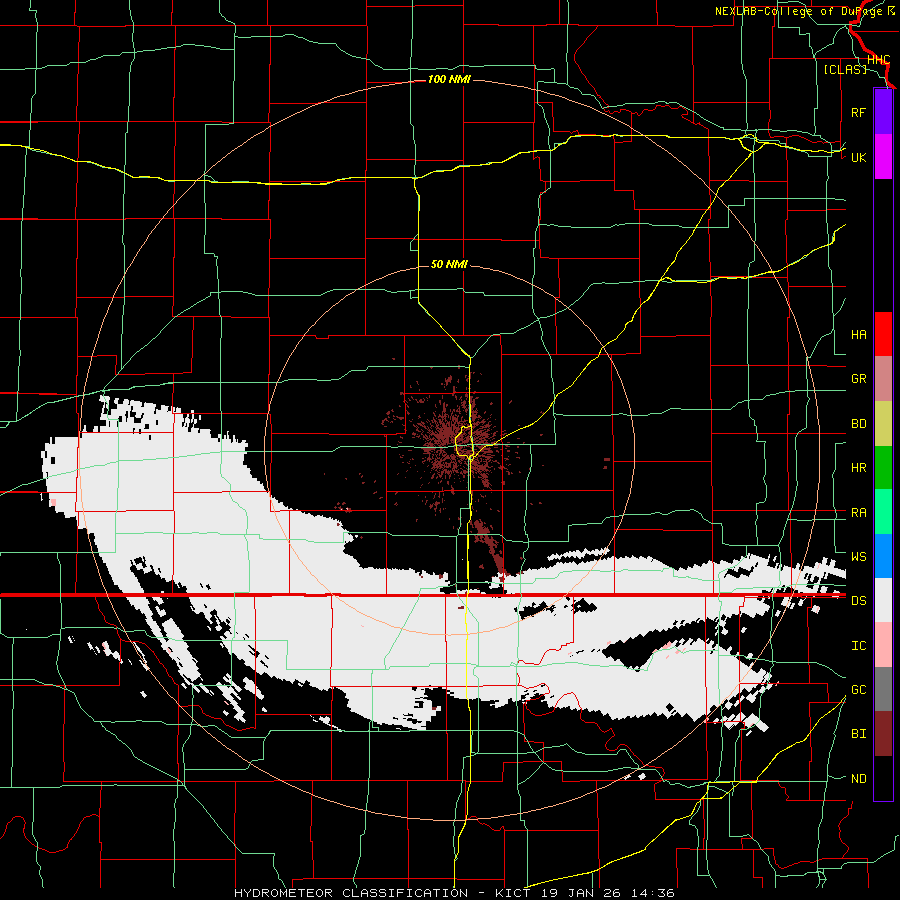Click the HYDROMETEOR CLASSIFICATION title text
This screenshot has height=900, width=900.
[351, 893]
